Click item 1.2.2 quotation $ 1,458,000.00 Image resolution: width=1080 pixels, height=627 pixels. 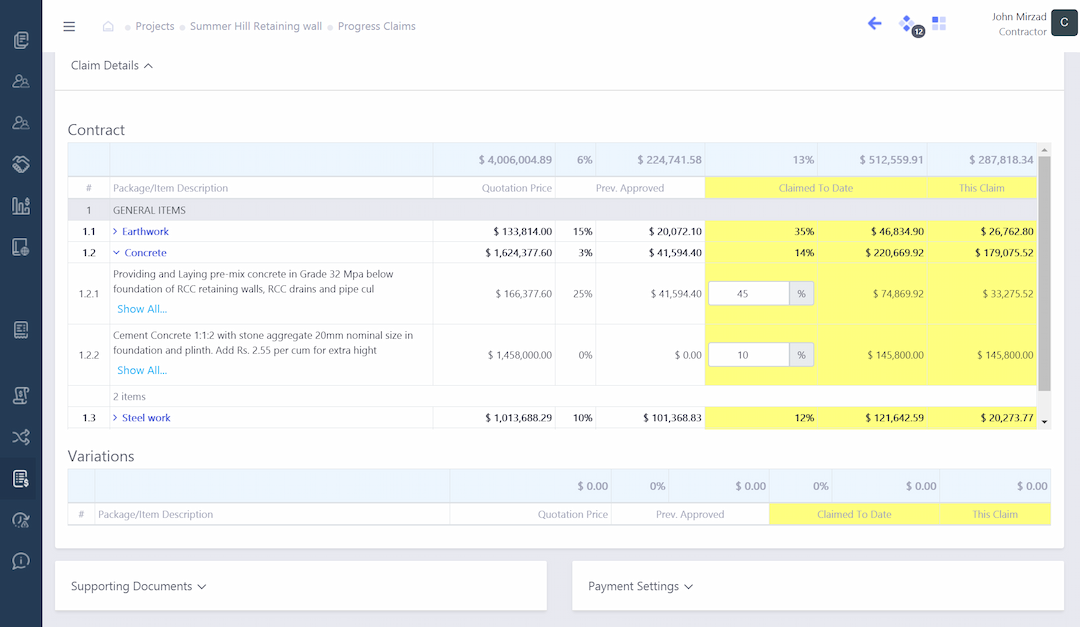tap(520, 355)
